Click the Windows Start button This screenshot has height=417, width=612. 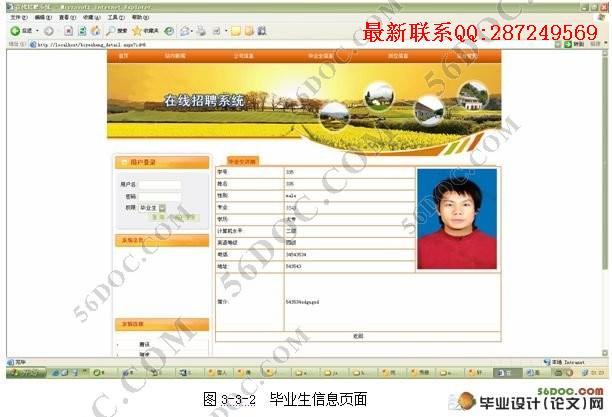tap(26, 372)
